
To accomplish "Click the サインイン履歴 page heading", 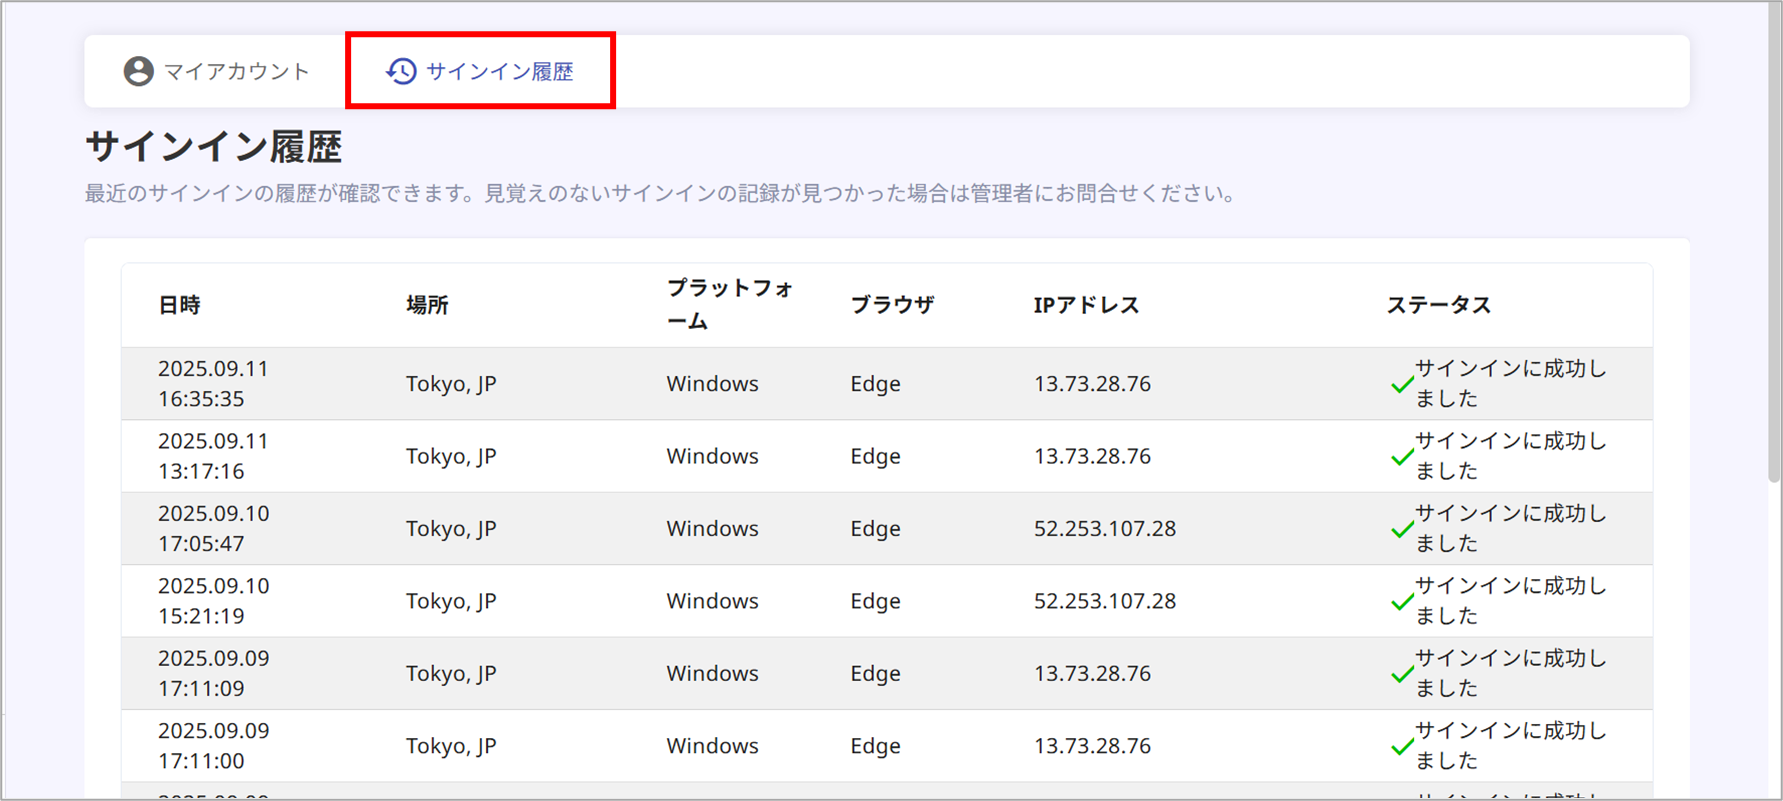I will pos(214,147).
